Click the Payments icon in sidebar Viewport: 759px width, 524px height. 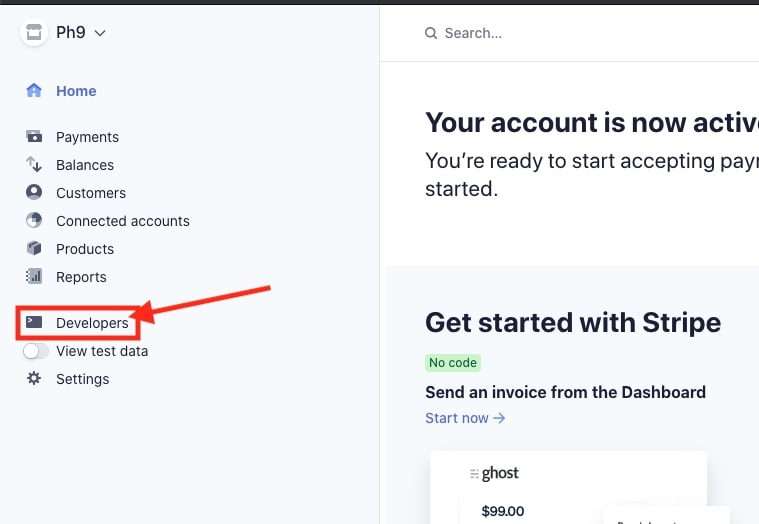point(34,137)
